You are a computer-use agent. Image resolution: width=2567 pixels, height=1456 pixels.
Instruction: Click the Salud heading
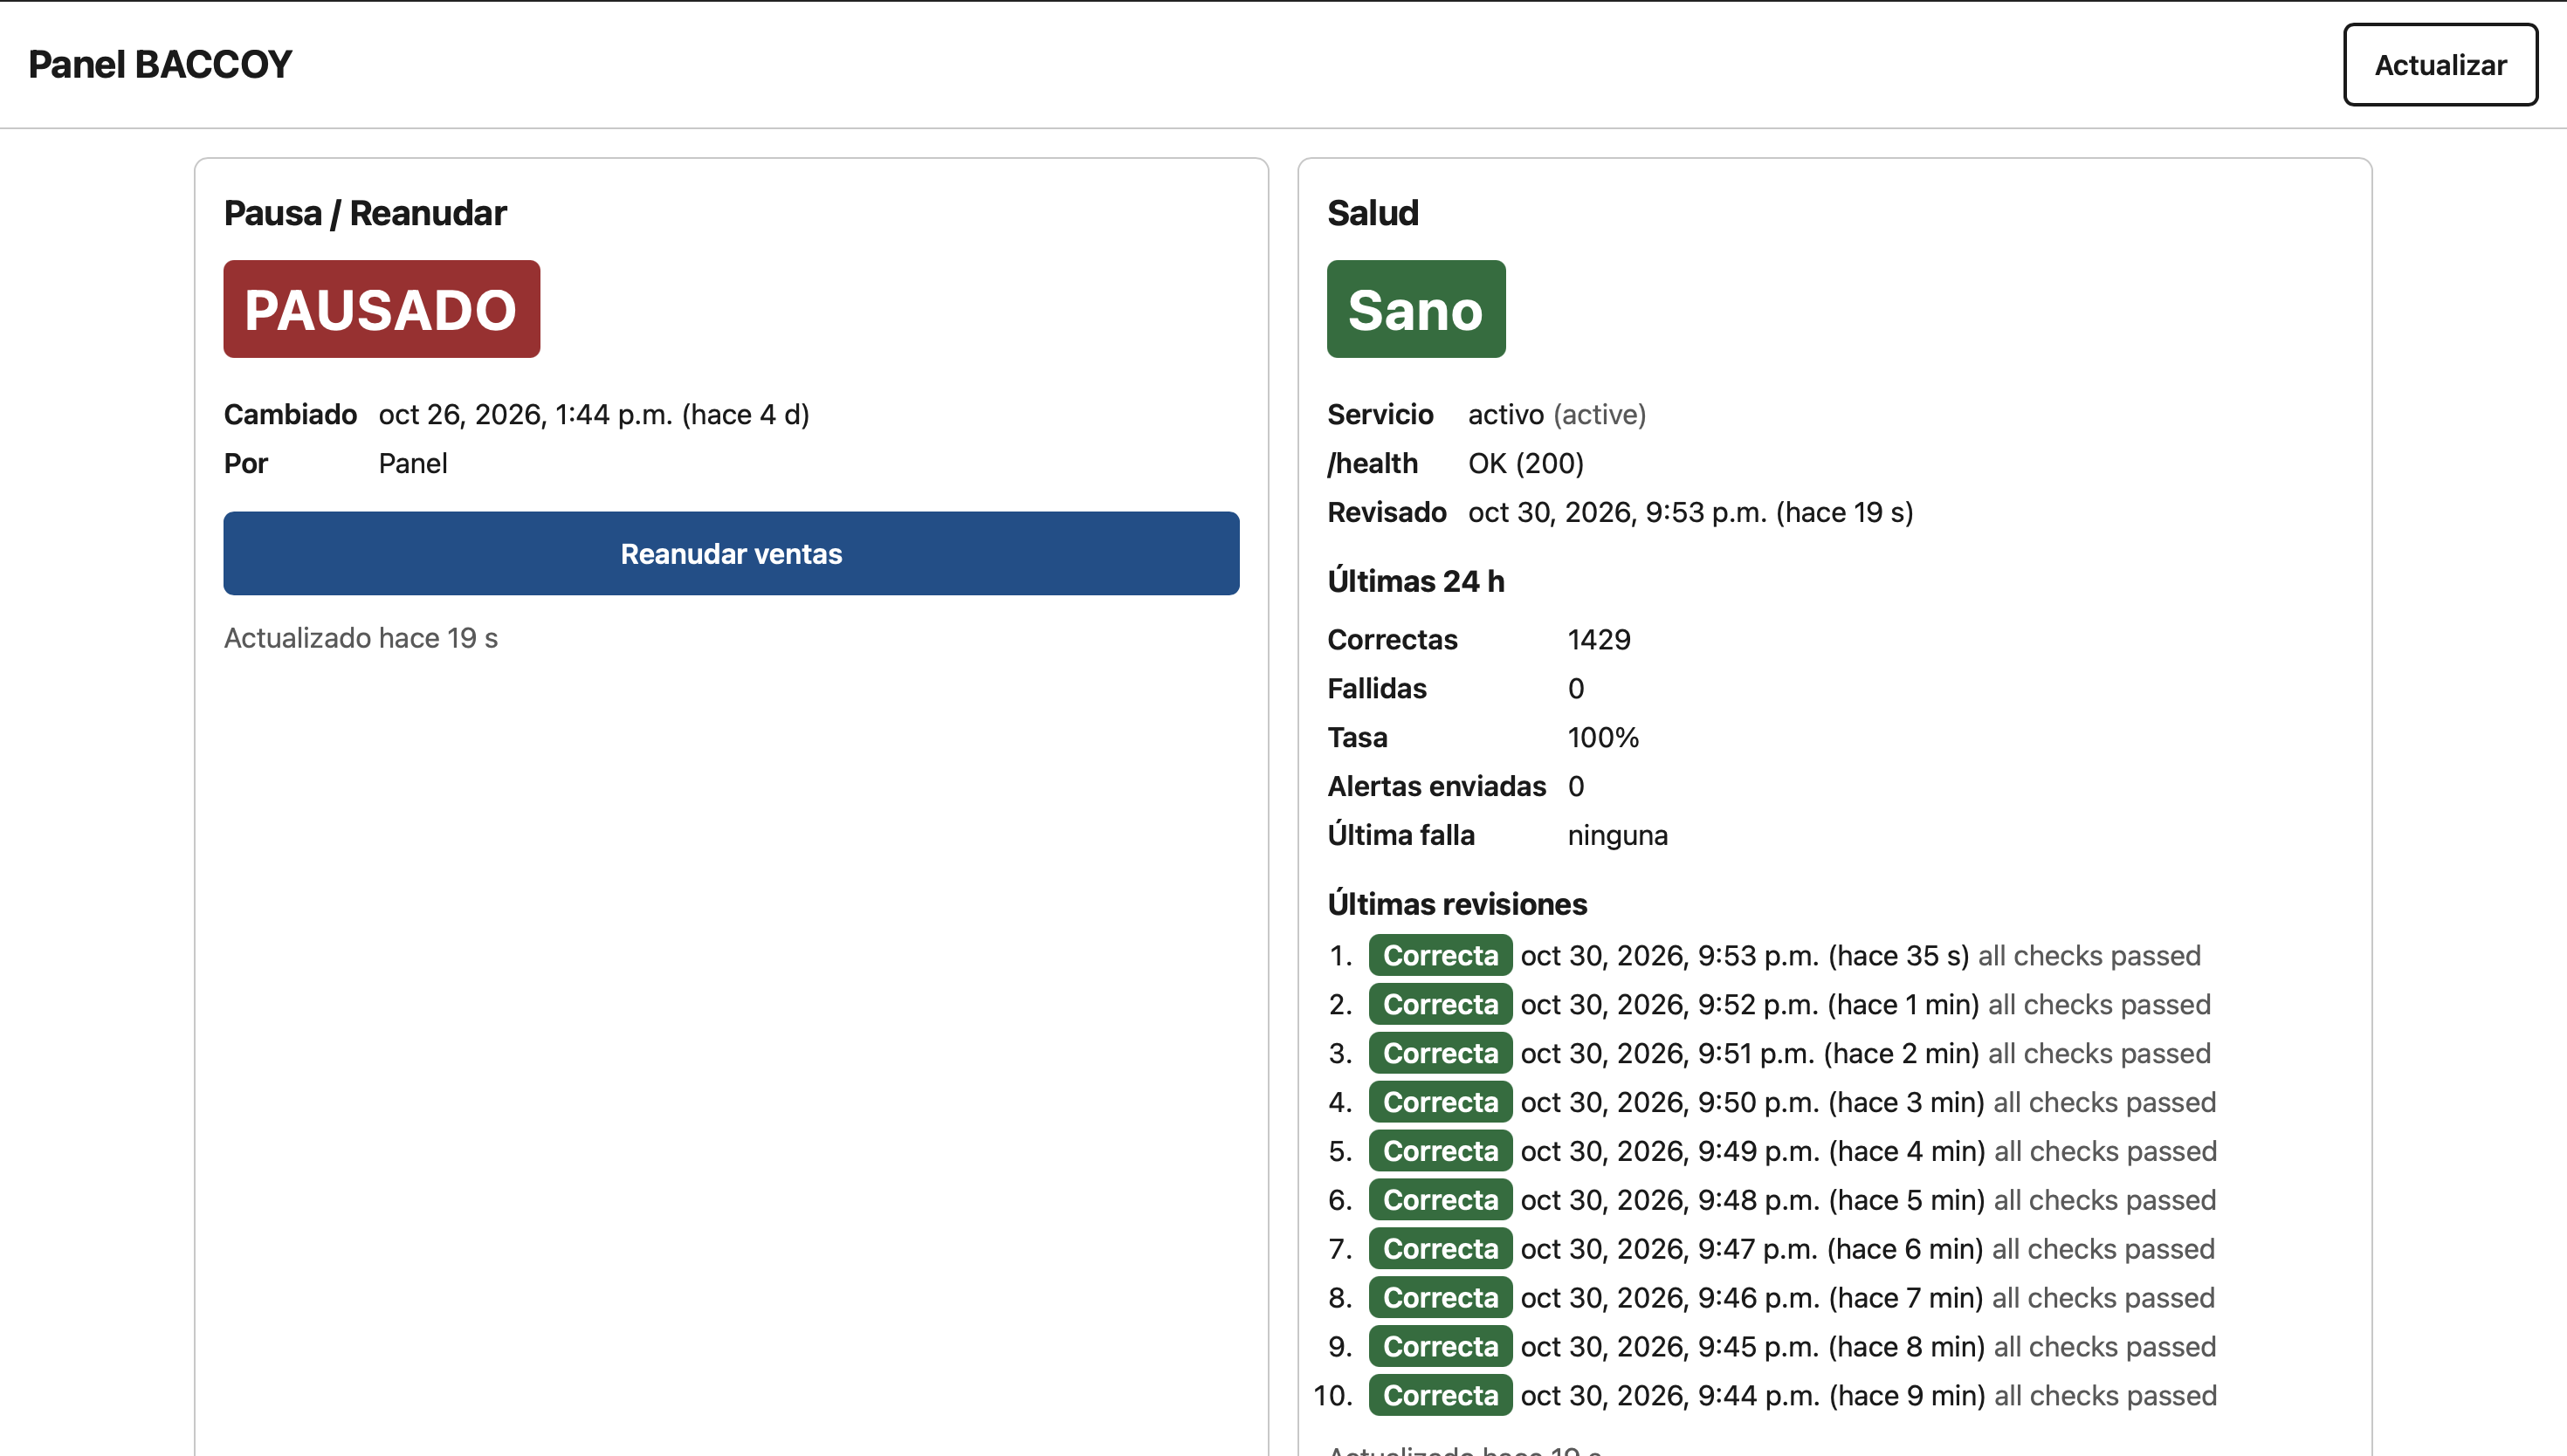1372,213
